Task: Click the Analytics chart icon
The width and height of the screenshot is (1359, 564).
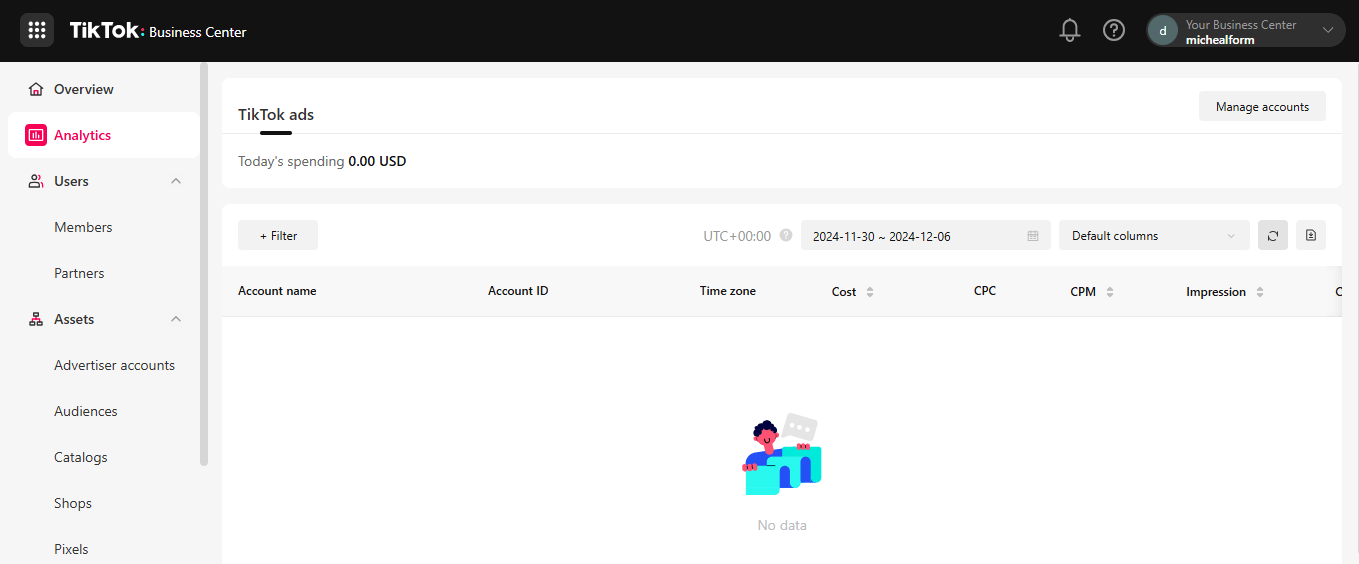Action: tap(36, 135)
